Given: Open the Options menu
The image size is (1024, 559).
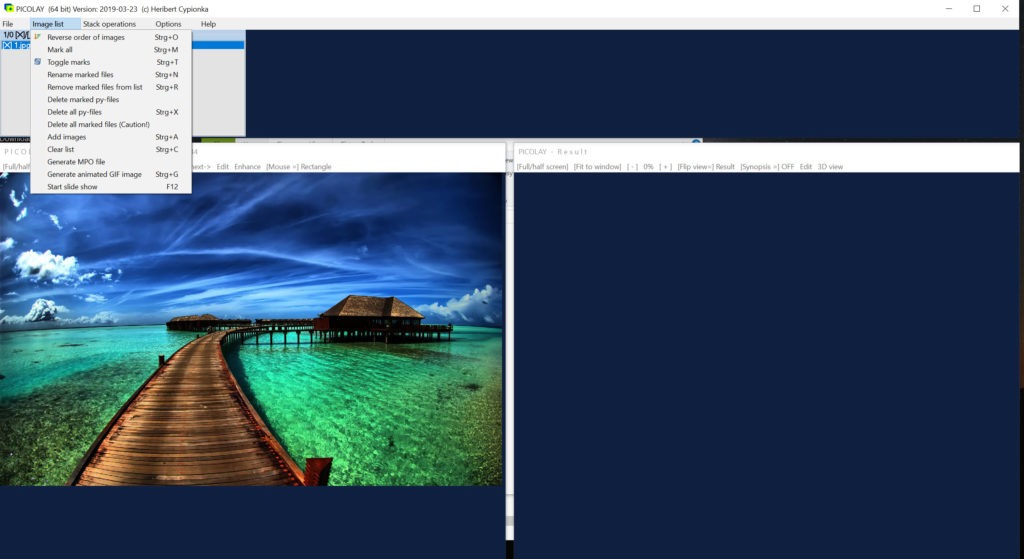Looking at the screenshot, I should click(168, 24).
